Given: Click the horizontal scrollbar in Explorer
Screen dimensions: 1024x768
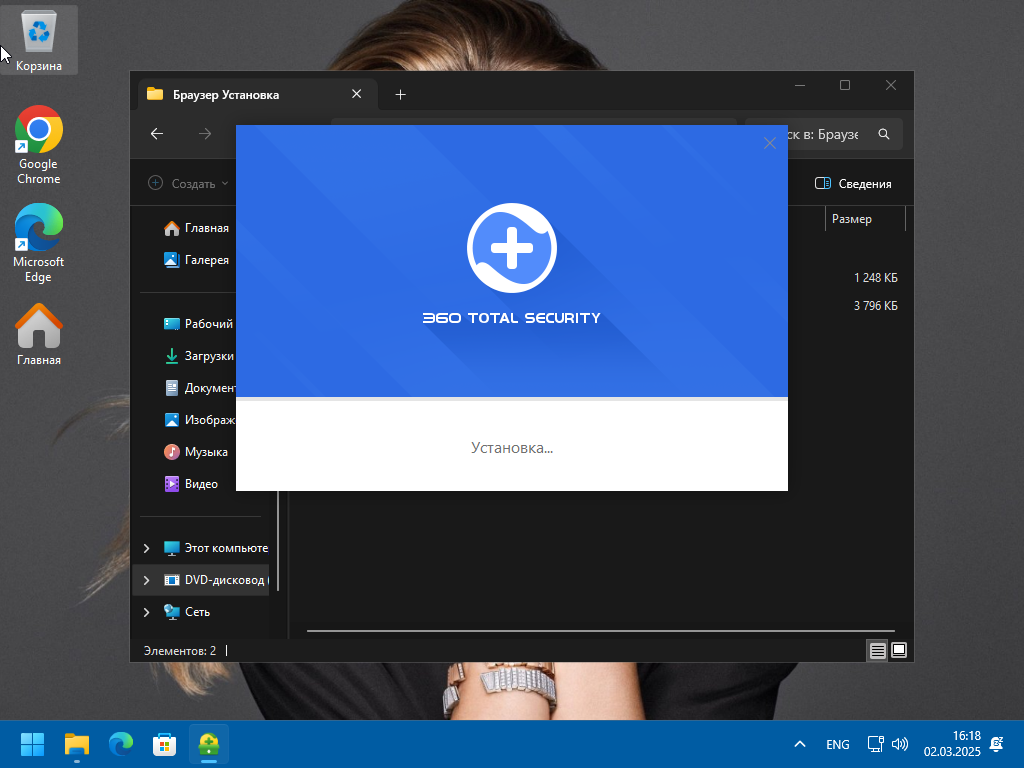Looking at the screenshot, I should 600,631.
